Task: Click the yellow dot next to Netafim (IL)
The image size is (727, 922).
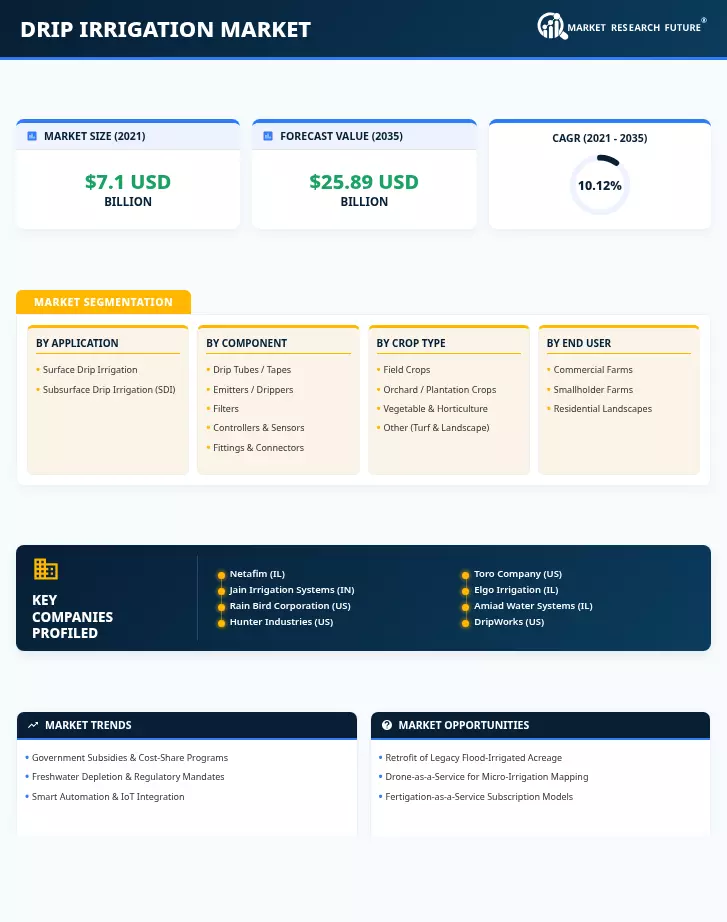Action: [x=221, y=575]
